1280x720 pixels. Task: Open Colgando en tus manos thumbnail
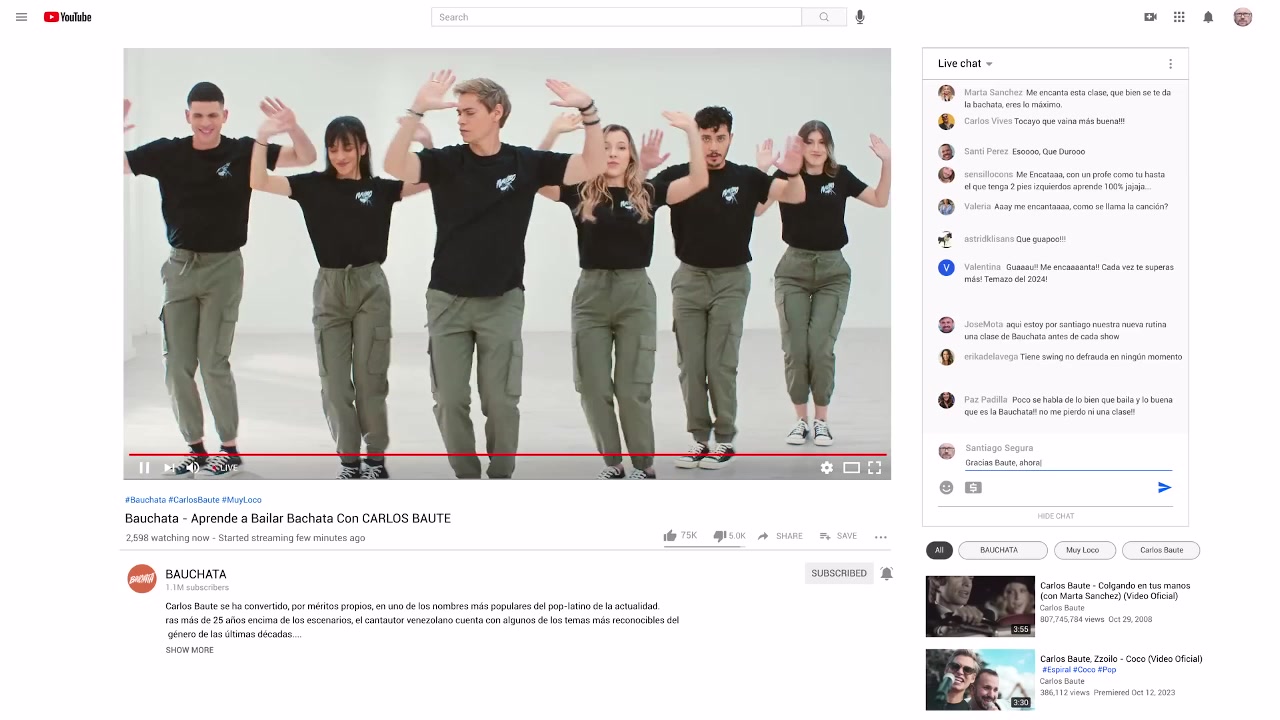[x=980, y=606]
